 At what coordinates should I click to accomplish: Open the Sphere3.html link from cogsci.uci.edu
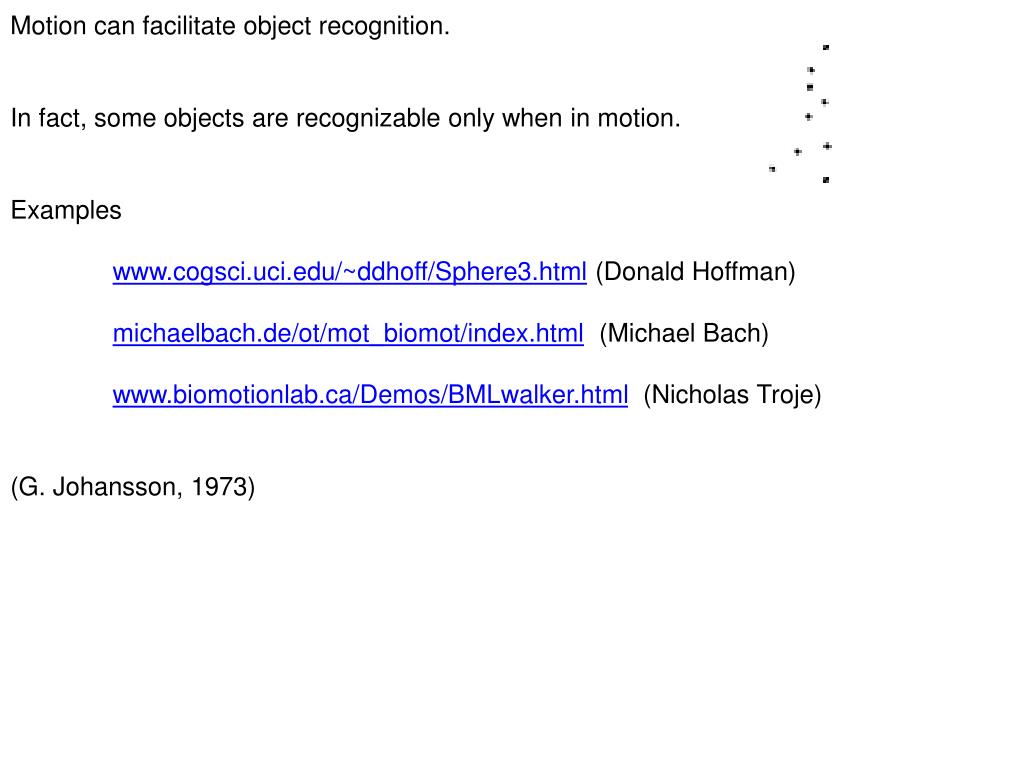(349, 272)
